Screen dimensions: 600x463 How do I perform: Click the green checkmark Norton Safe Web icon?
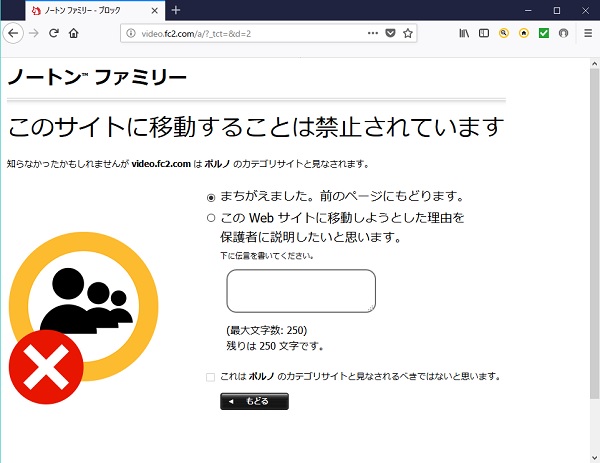[x=544, y=33]
